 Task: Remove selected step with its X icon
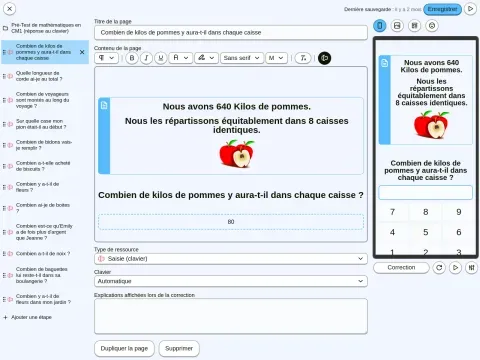82,52
